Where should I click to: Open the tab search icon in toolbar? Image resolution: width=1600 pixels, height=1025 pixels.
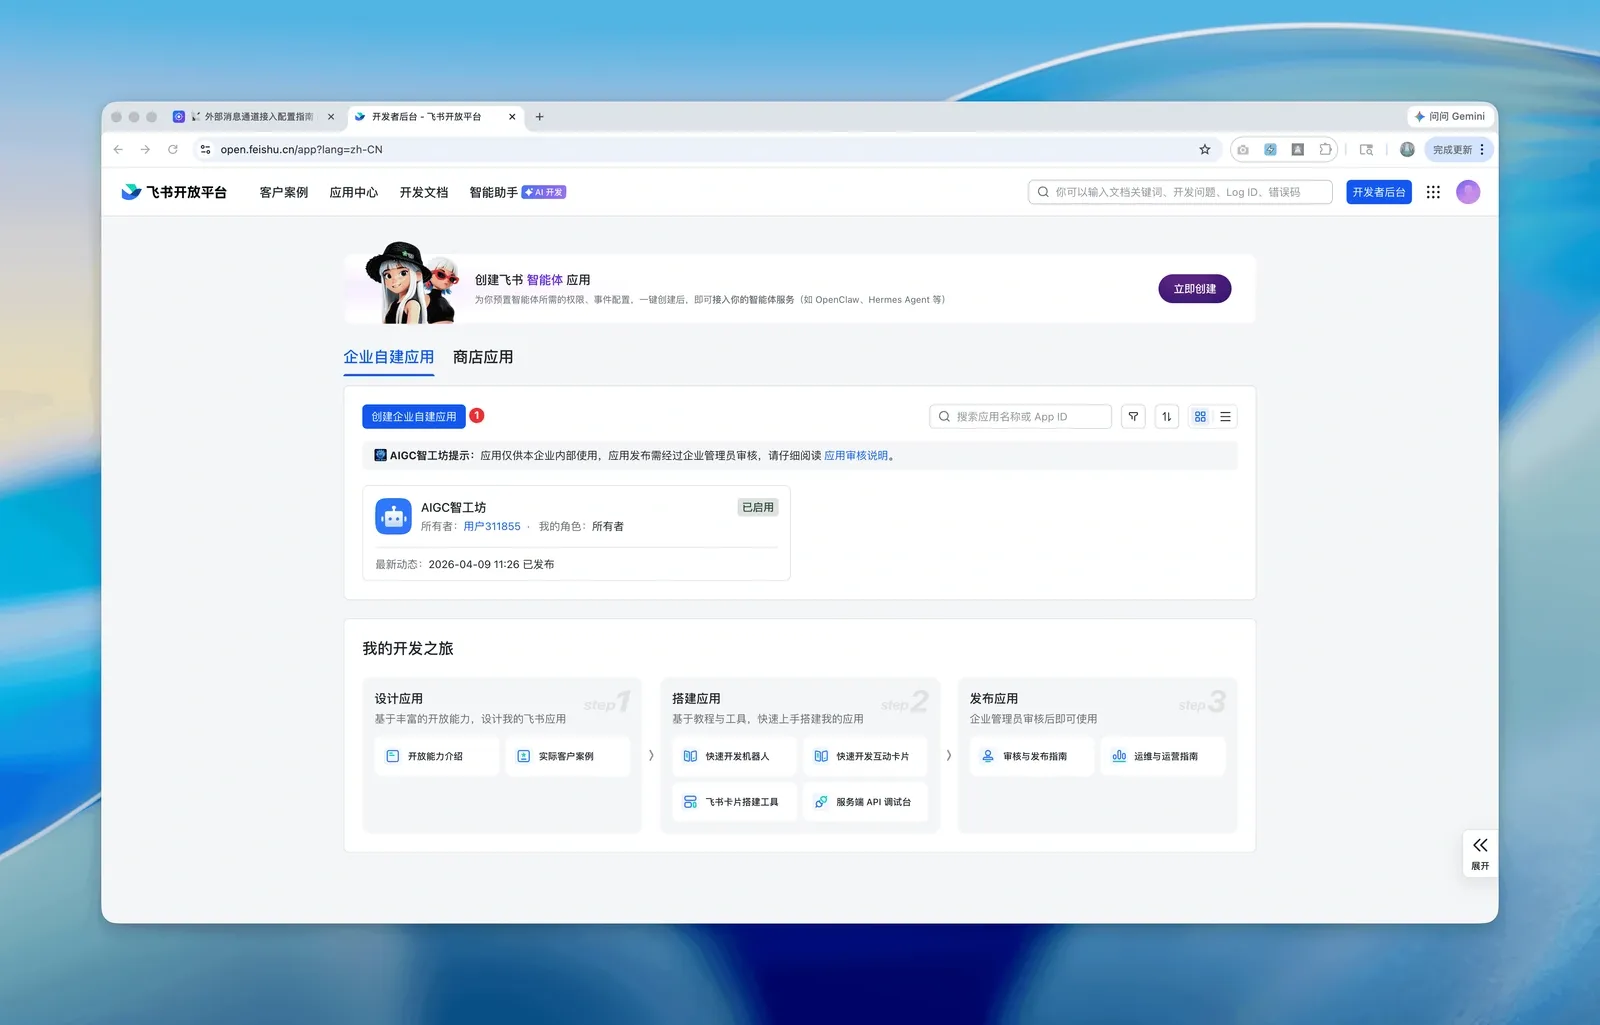1366,149
